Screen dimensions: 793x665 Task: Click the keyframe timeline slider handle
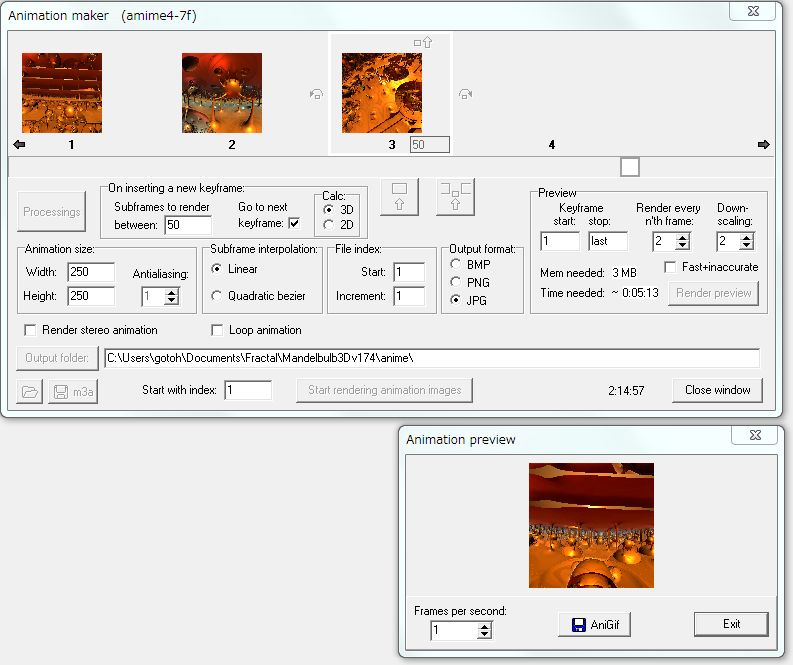[x=630, y=167]
